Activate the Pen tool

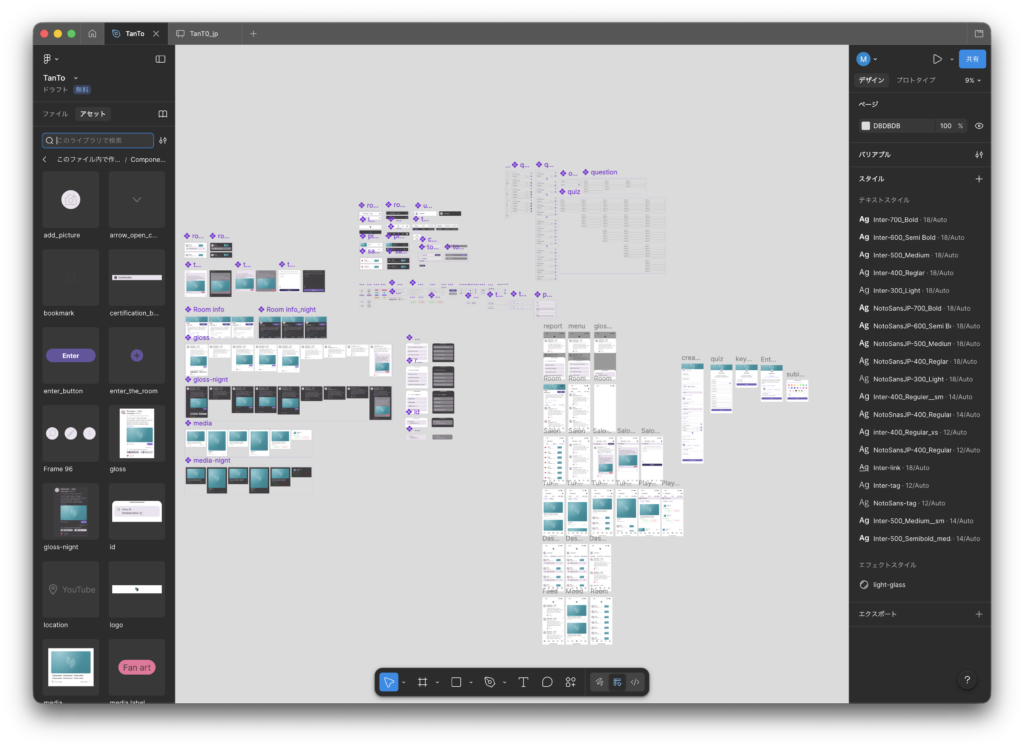489,682
